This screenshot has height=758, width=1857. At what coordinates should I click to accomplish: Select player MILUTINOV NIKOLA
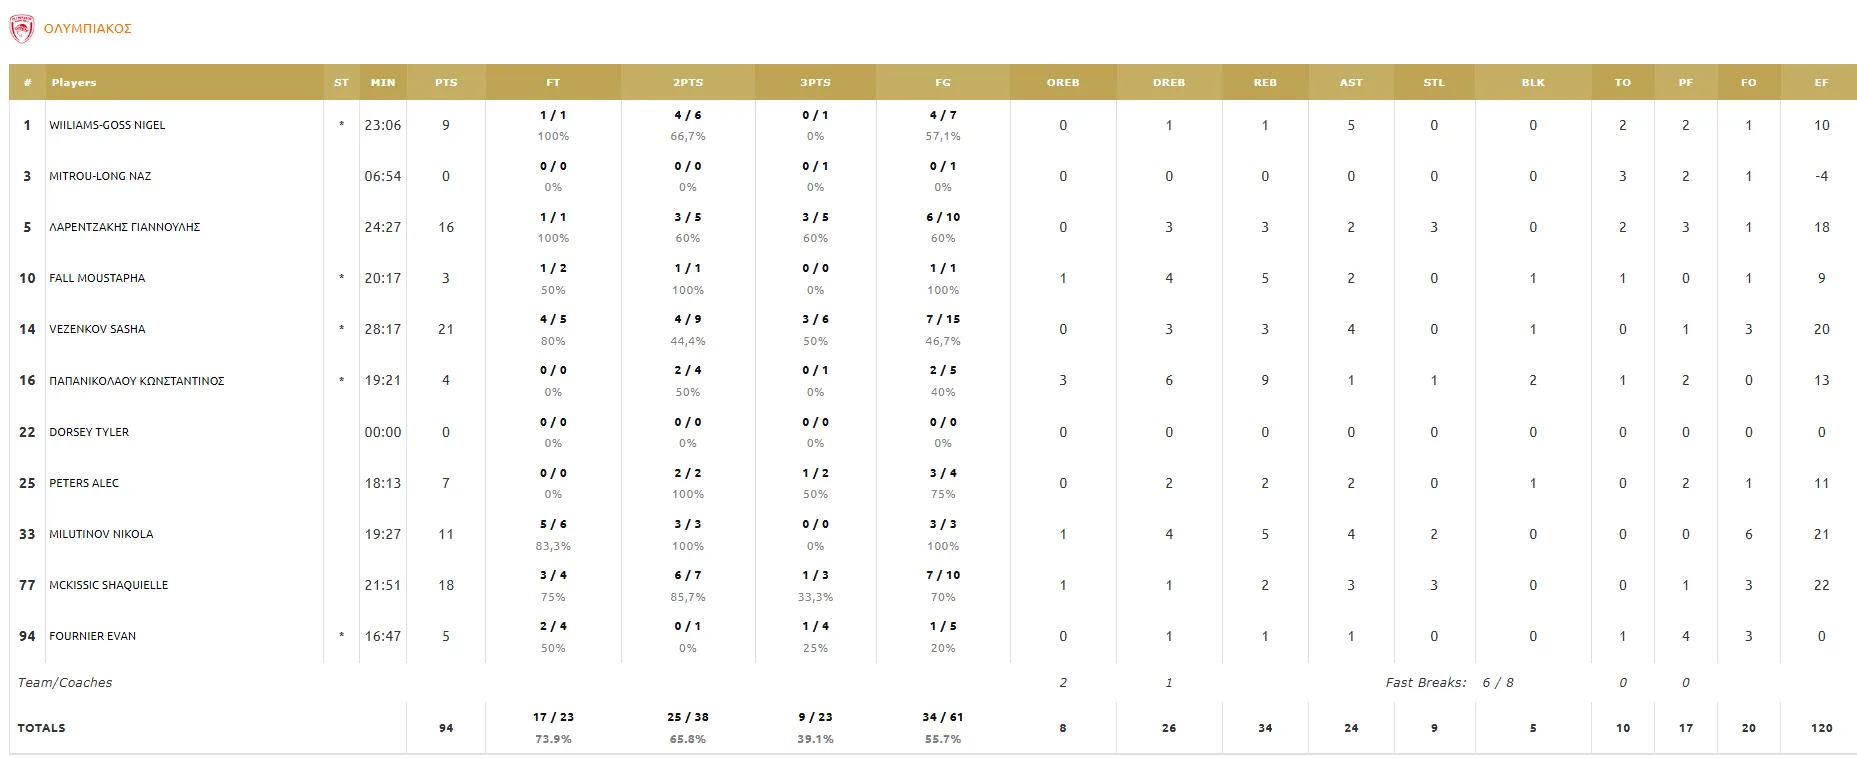(x=101, y=534)
